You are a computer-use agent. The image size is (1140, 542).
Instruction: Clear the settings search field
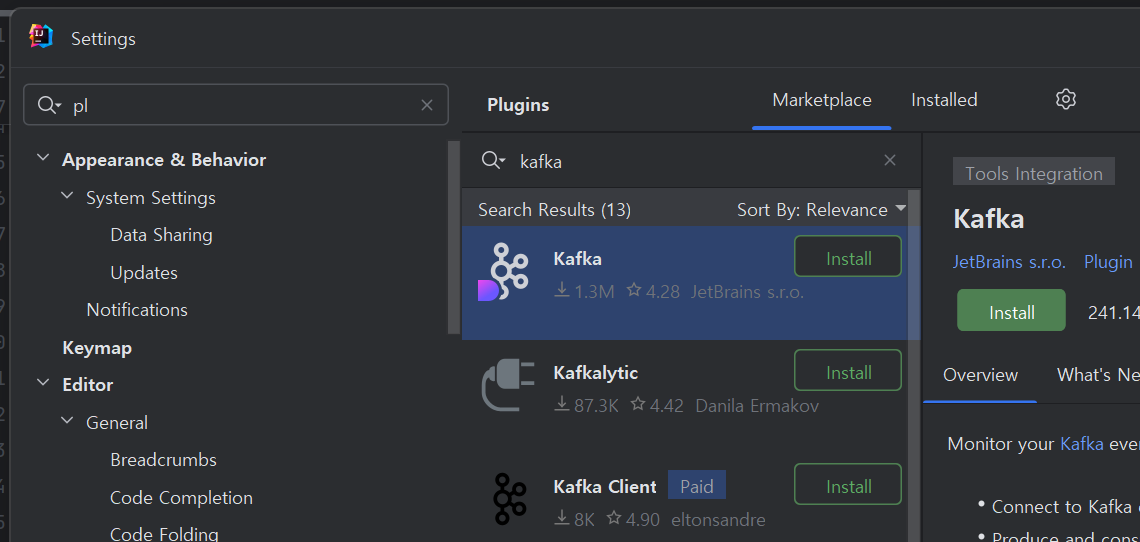[x=427, y=105]
